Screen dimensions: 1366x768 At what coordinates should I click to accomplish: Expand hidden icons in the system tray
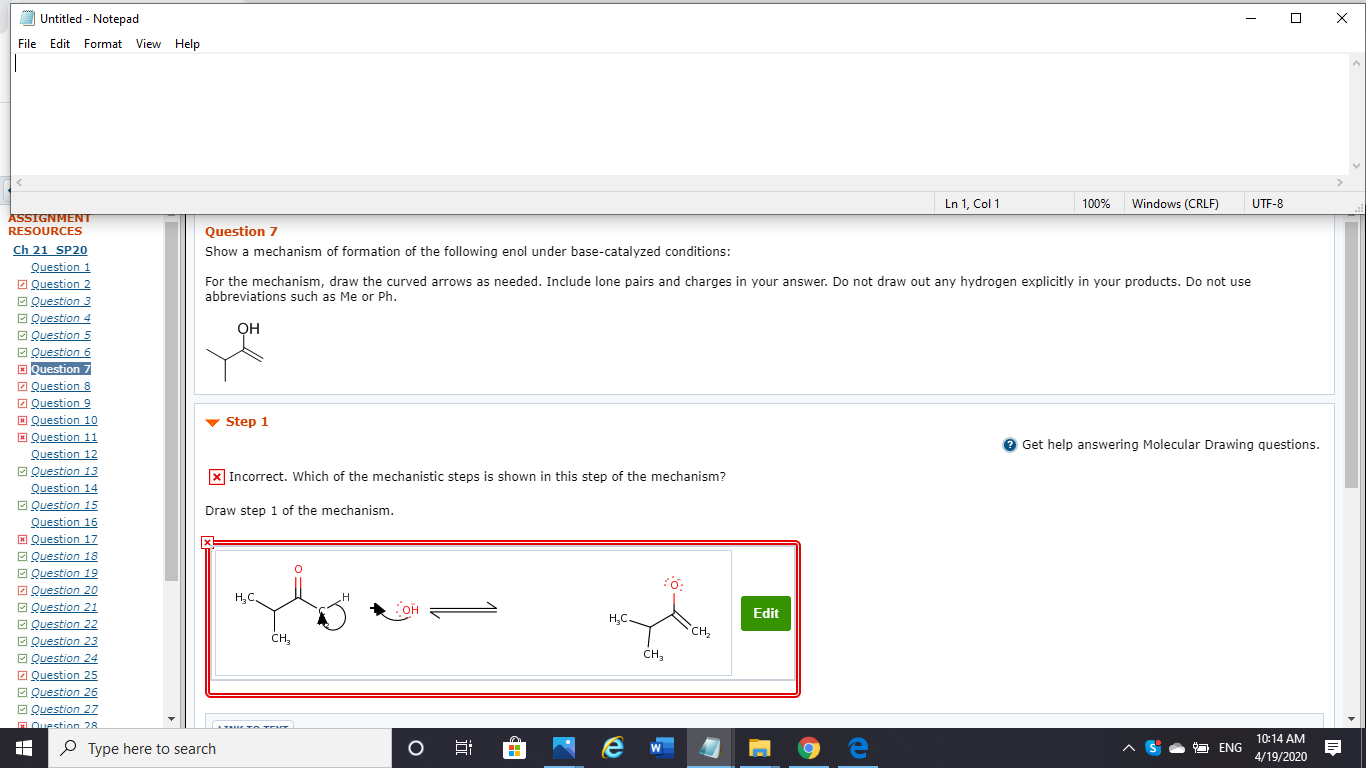1128,747
